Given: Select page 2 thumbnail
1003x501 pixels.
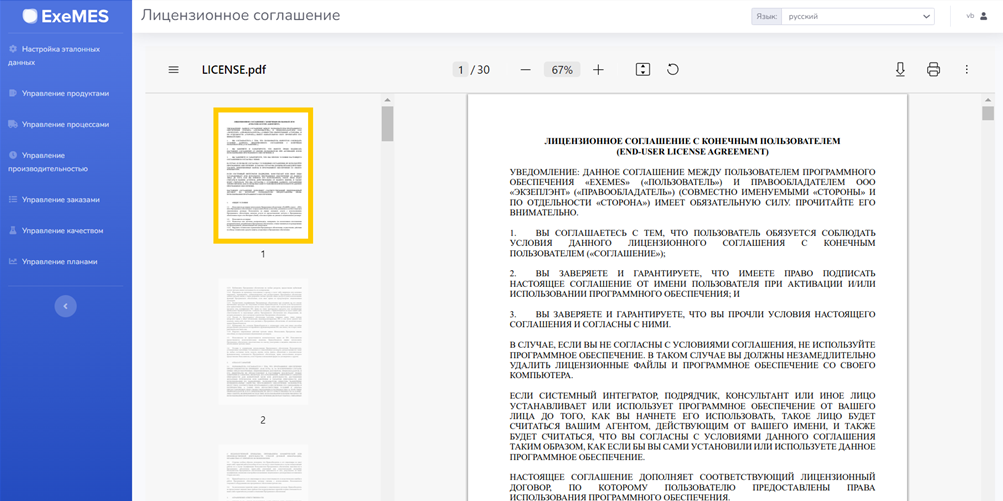Looking at the screenshot, I should tap(263, 342).
